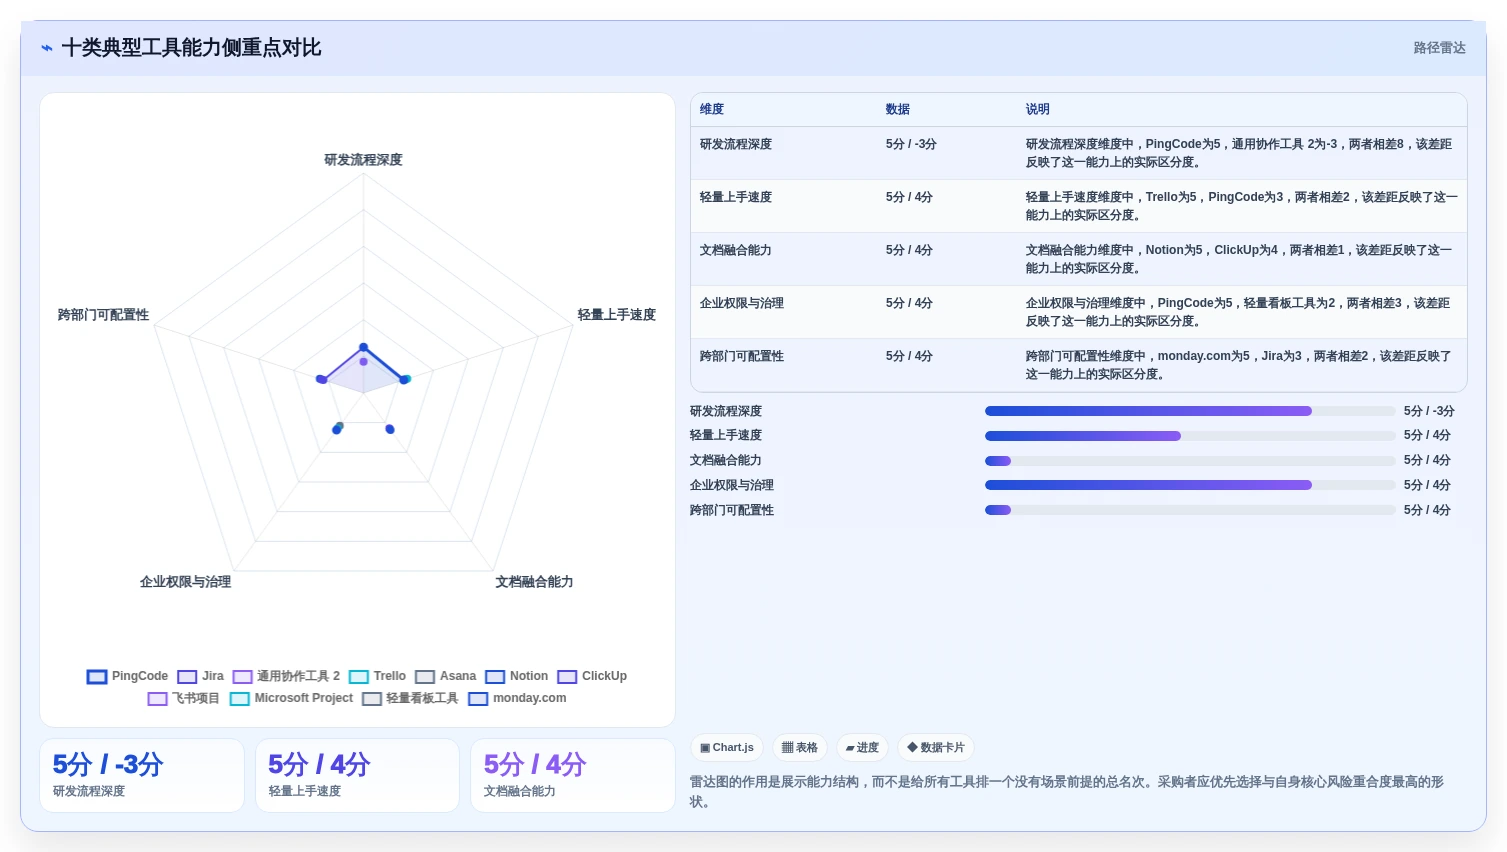The width and height of the screenshot is (1507, 852).
Task: Click the 十类典型工具能力侧重点对比 heading
Action: coord(191,48)
